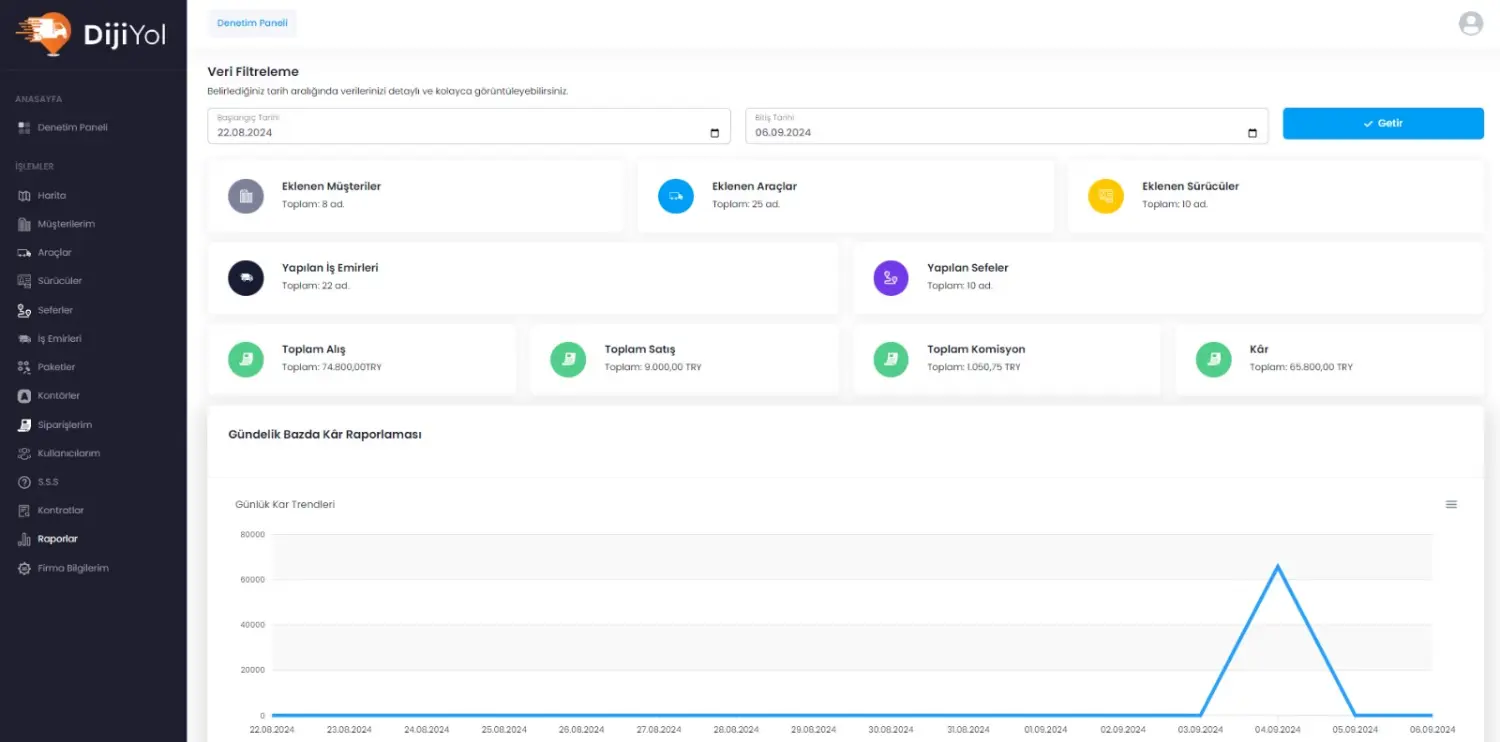Click the blue Eklenen Araçlar truck icon
Viewport: 1500px width, 742px height.
[x=676, y=196]
